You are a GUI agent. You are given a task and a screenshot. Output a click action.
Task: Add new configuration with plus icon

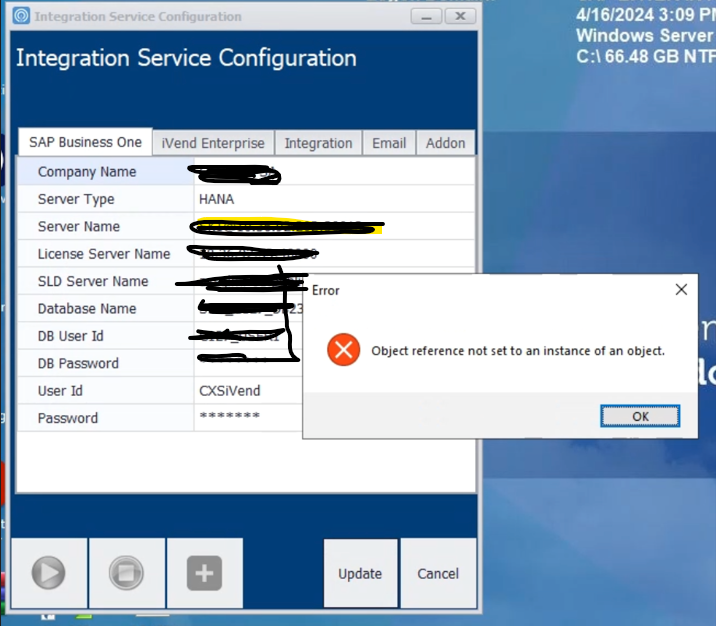pyautogui.click(x=204, y=573)
